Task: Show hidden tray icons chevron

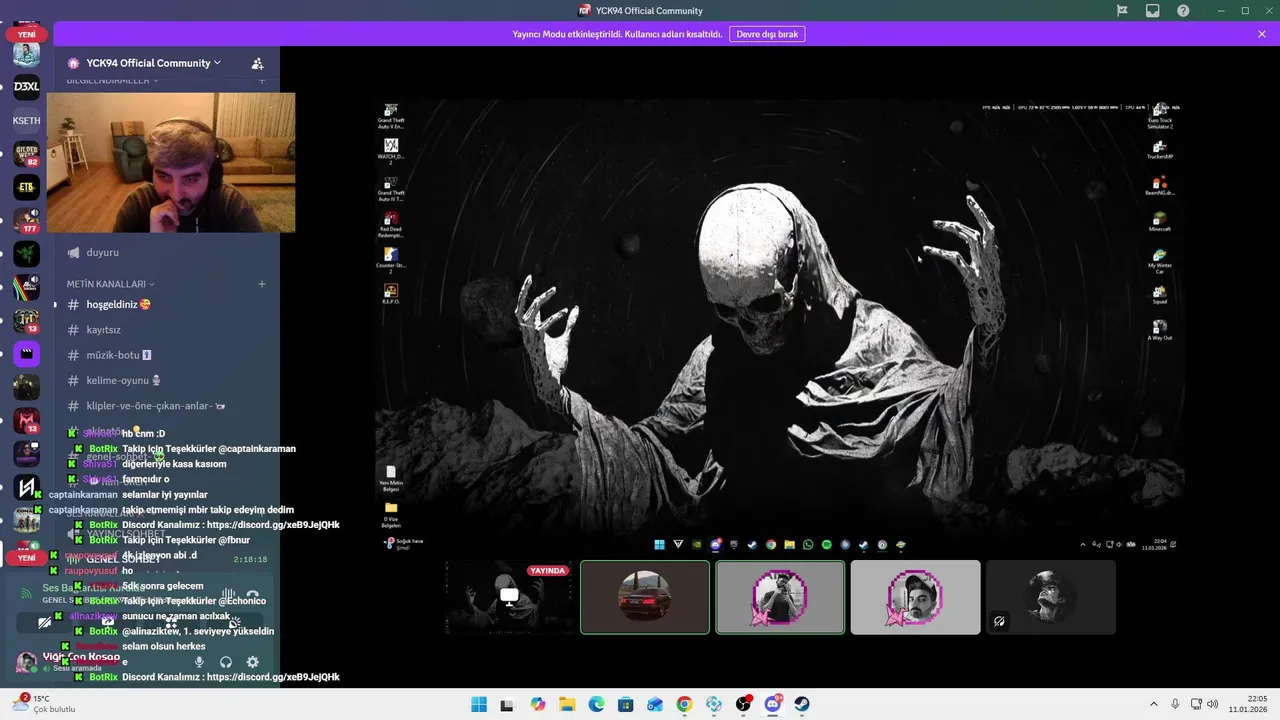Action: (x=1153, y=704)
